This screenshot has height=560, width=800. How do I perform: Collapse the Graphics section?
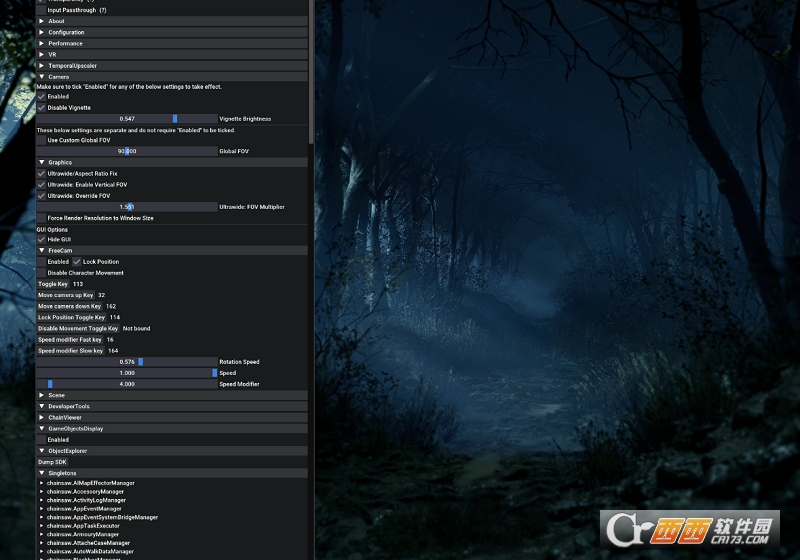coord(172,162)
